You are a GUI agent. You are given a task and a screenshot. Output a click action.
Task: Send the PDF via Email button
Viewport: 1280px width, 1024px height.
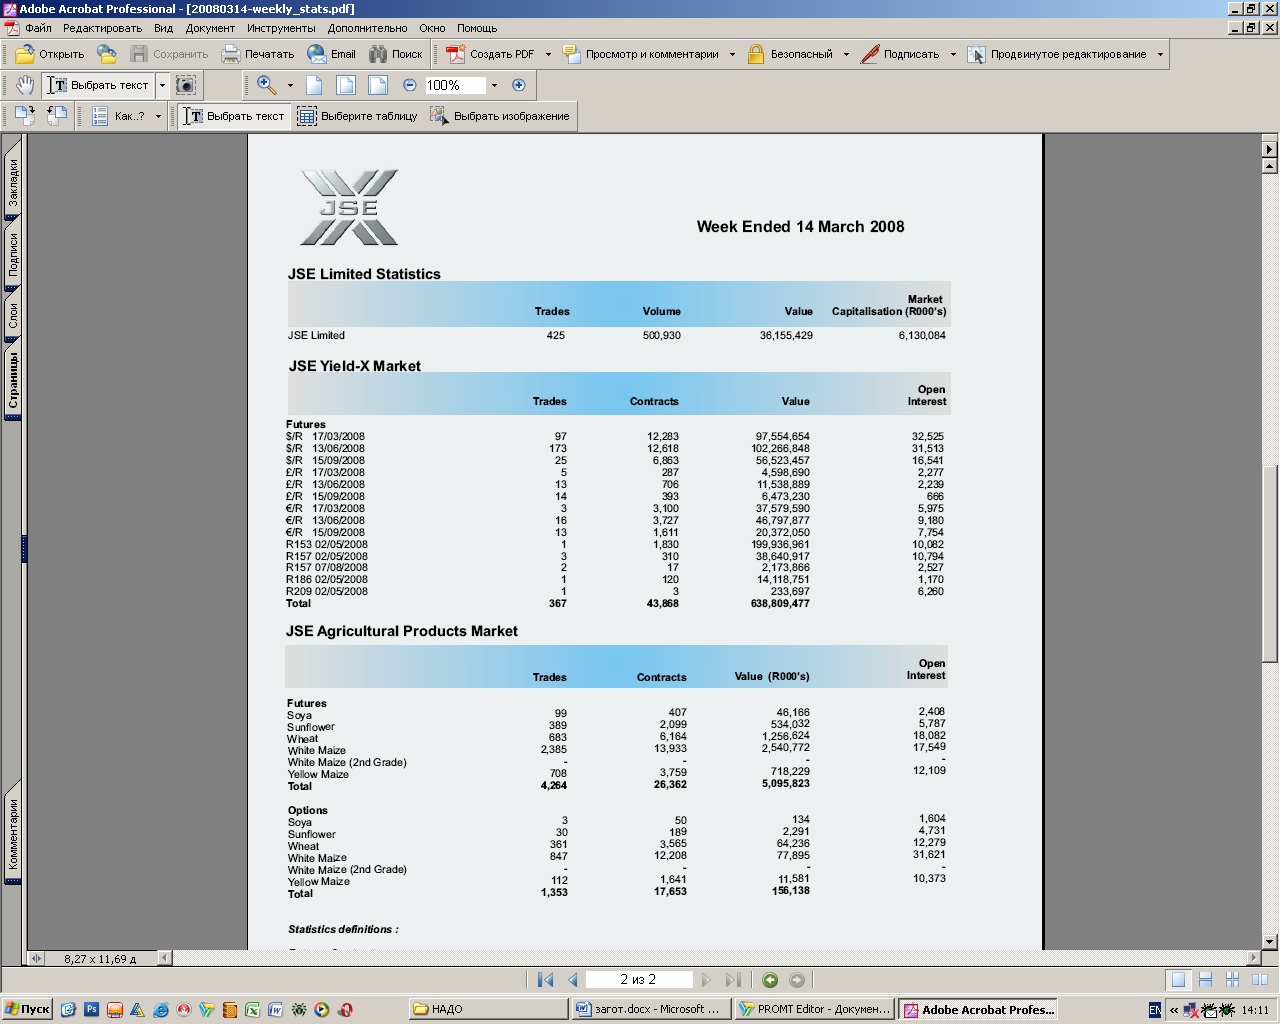[x=332, y=54]
